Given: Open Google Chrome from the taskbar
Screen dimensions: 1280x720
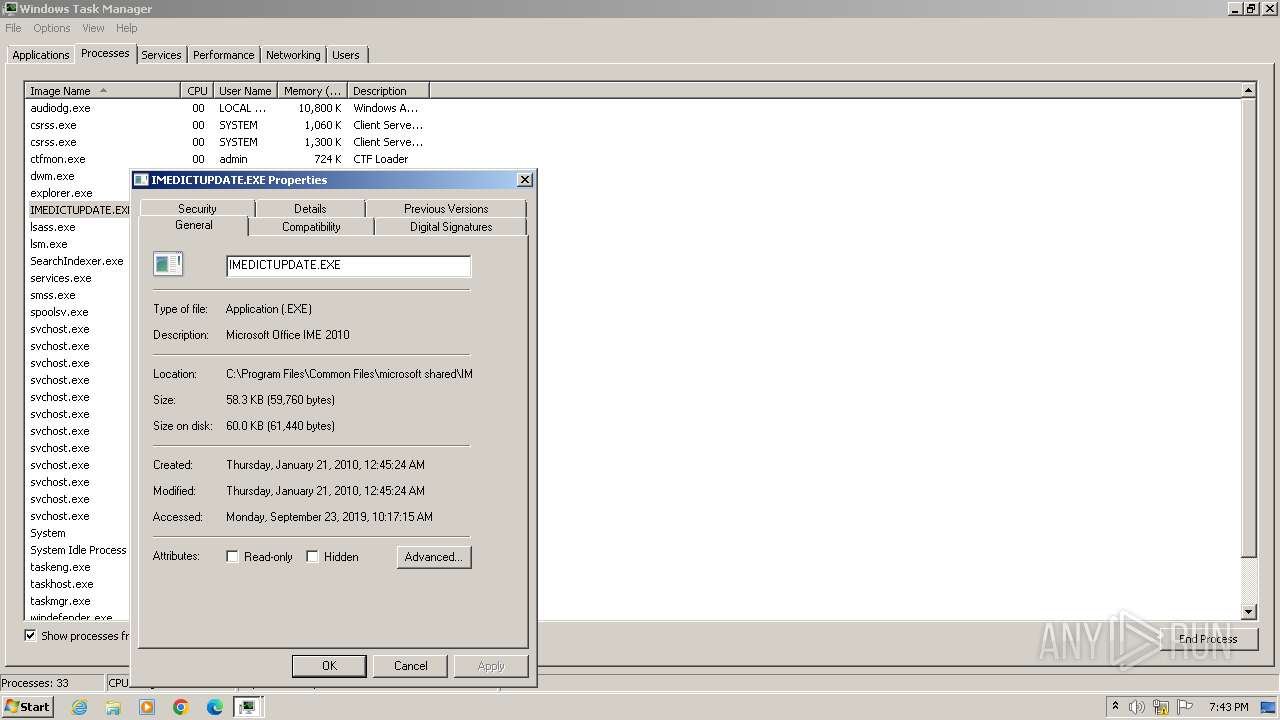Looking at the screenshot, I should point(181,707).
